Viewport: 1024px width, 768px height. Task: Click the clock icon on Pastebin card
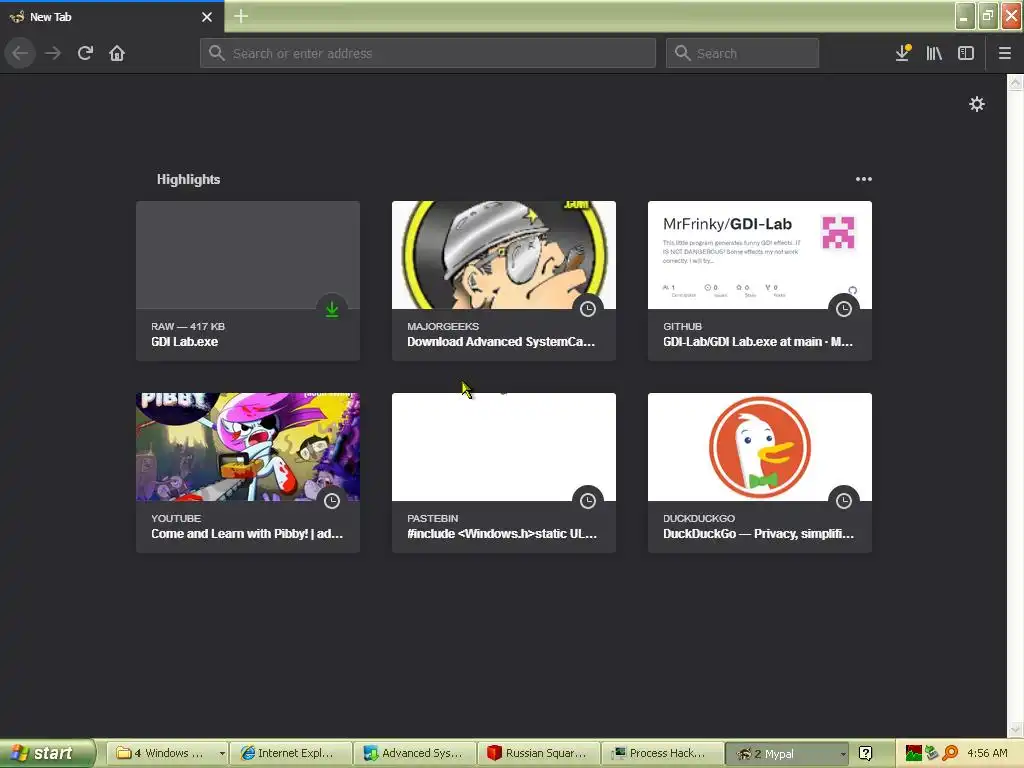(x=588, y=501)
